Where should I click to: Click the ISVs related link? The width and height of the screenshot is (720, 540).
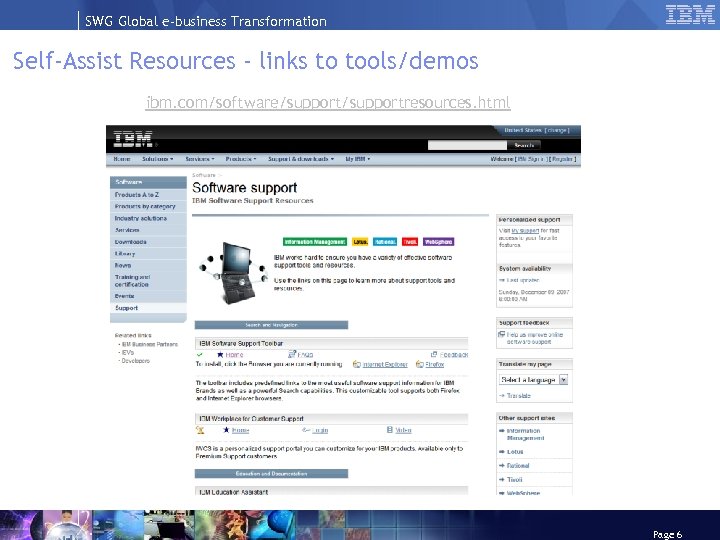(128, 352)
